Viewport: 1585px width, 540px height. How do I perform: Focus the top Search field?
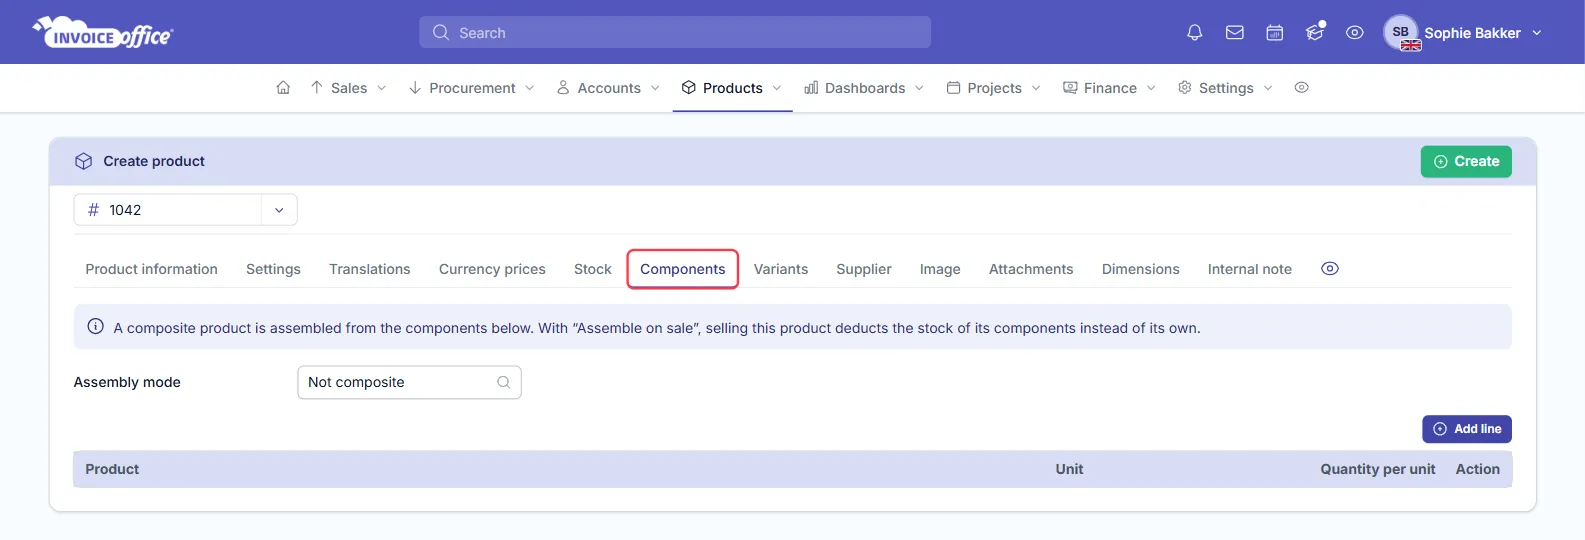tap(675, 33)
